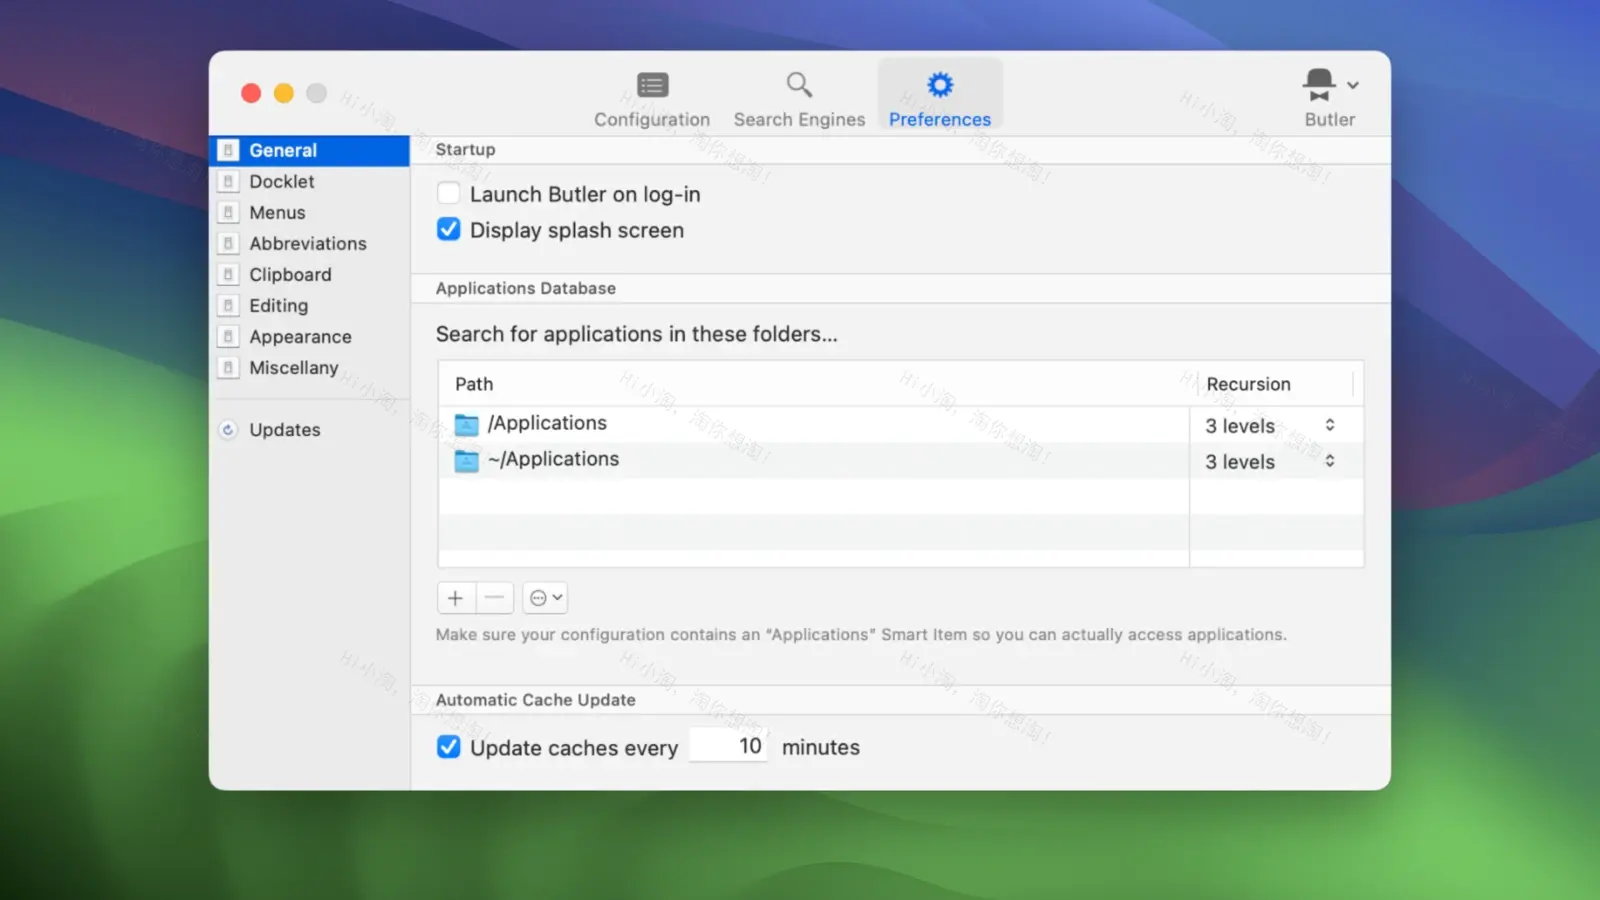Click the Butler bowler-hat icon
Image resolution: width=1600 pixels, height=900 pixels.
[x=1318, y=80]
